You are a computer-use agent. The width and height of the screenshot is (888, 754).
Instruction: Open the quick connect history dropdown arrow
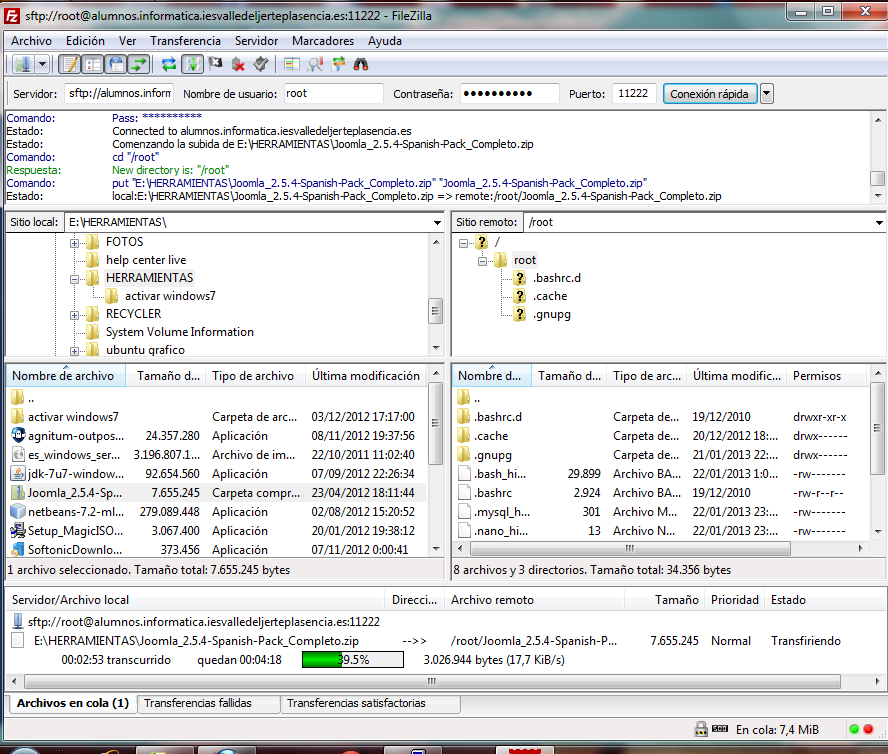pyautogui.click(x=766, y=94)
